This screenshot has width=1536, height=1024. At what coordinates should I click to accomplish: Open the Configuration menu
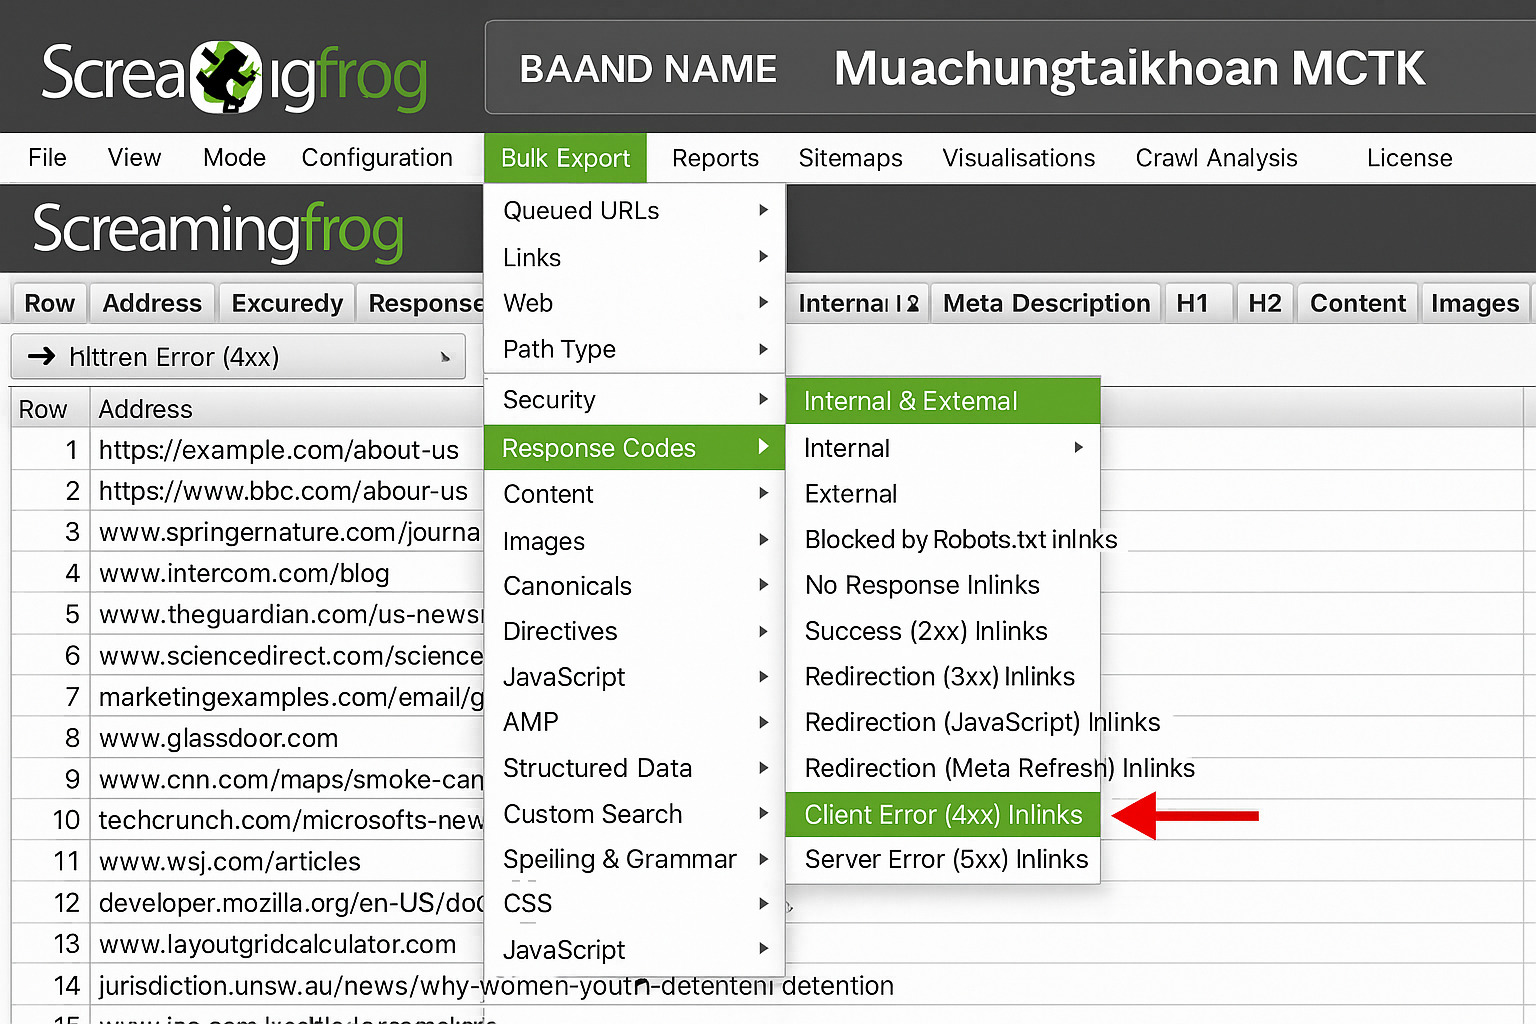pos(377,158)
